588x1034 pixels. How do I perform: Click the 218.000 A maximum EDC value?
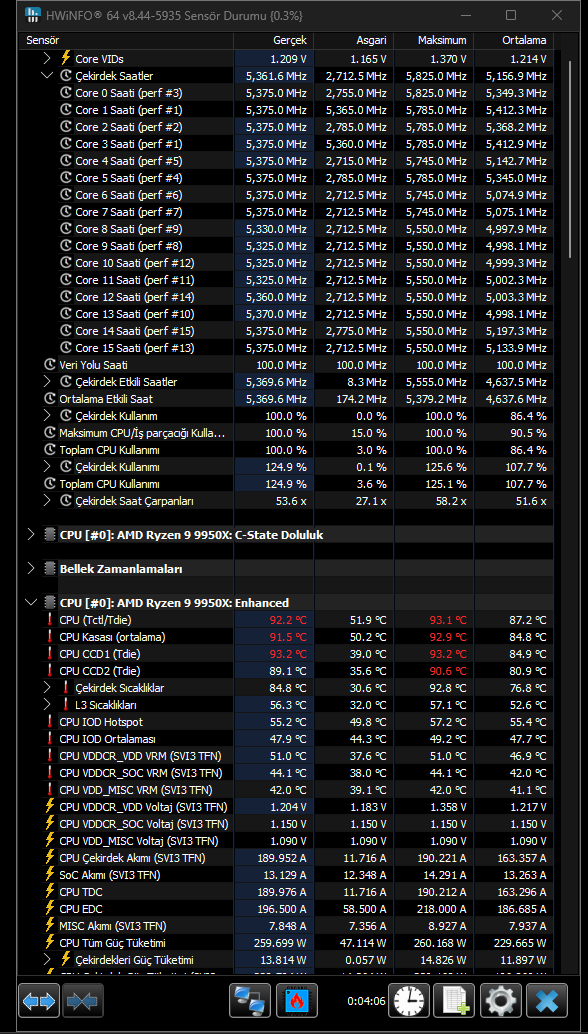(440, 909)
